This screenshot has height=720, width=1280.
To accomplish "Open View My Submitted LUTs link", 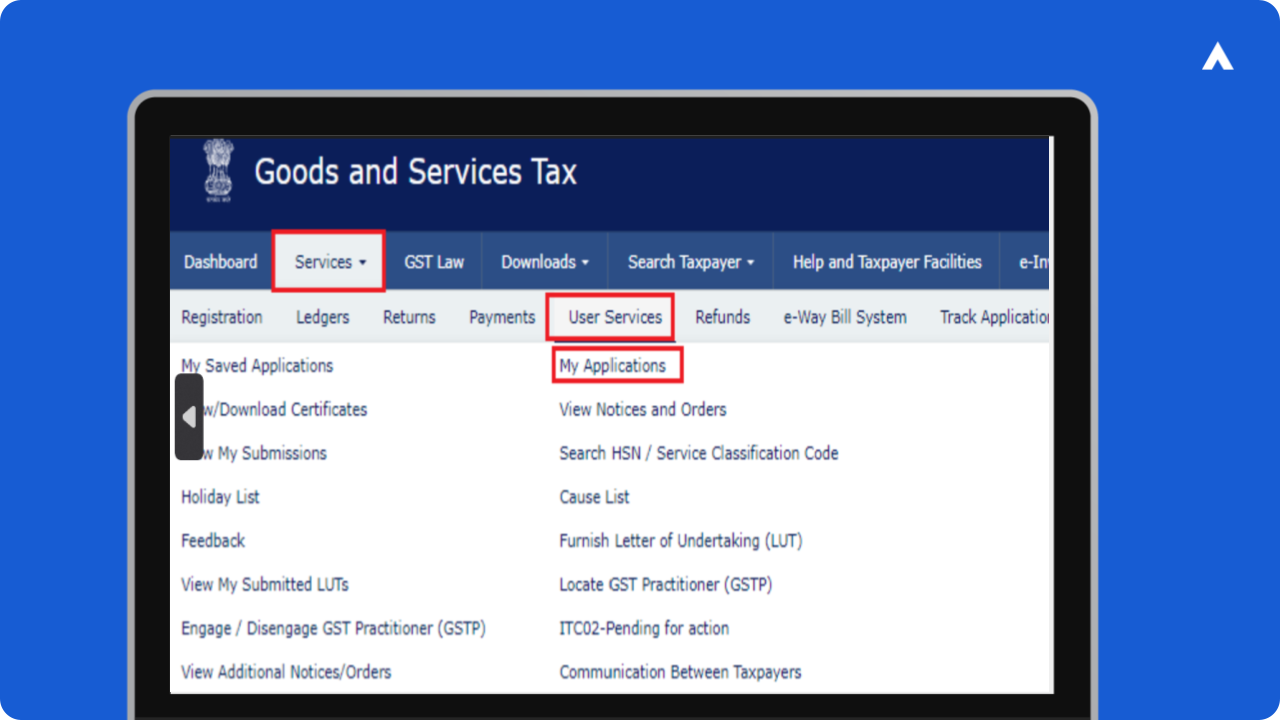I will pyautogui.click(x=265, y=585).
